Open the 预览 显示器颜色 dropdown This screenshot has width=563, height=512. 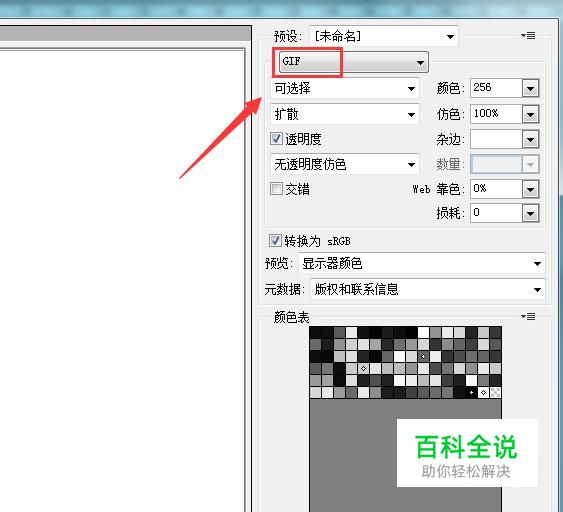[x=422, y=263]
